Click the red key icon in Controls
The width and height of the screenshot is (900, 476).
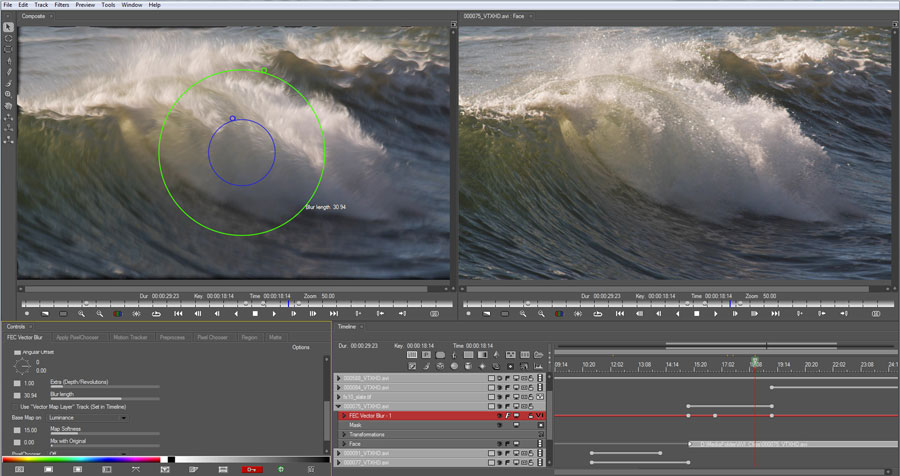[x=251, y=470]
